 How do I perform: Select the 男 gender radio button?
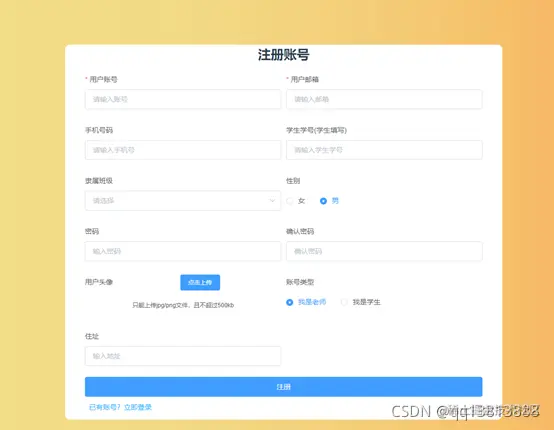point(323,201)
